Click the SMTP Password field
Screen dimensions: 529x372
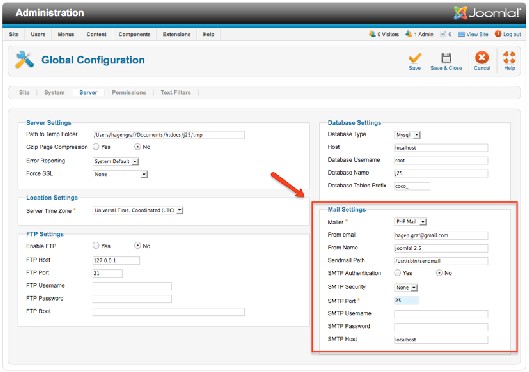coord(441,327)
